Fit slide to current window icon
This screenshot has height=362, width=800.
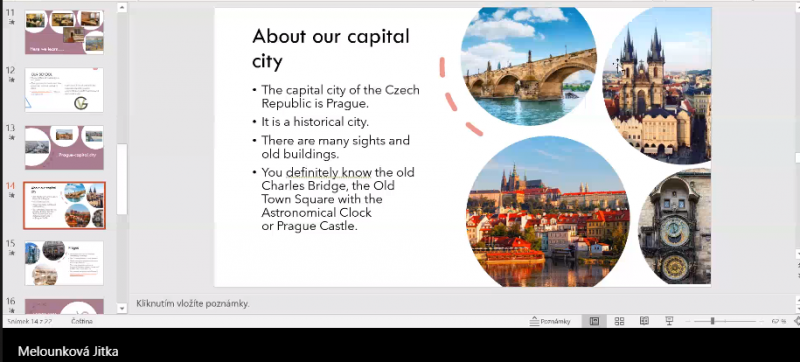[797, 321]
